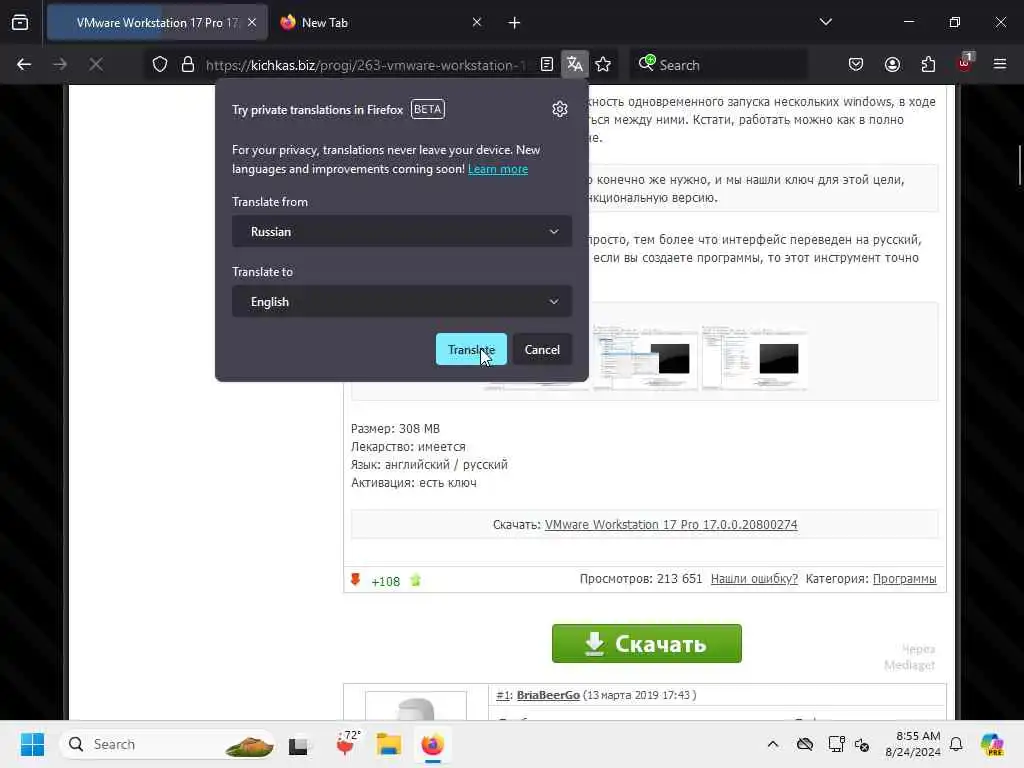Click the Нашли ошибку? link
Viewport: 1024px width, 768px height.
754,579
